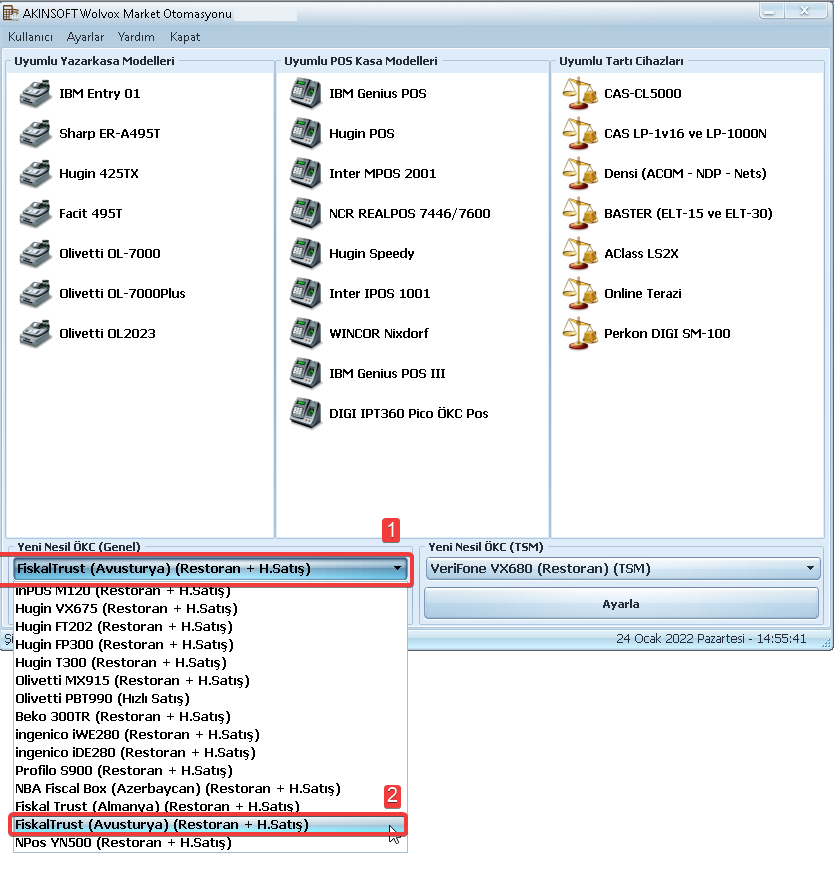Select ingenico iDE280 (Restoran + H.Satış) option
The image size is (834, 890).
pyautogui.click(x=210, y=753)
